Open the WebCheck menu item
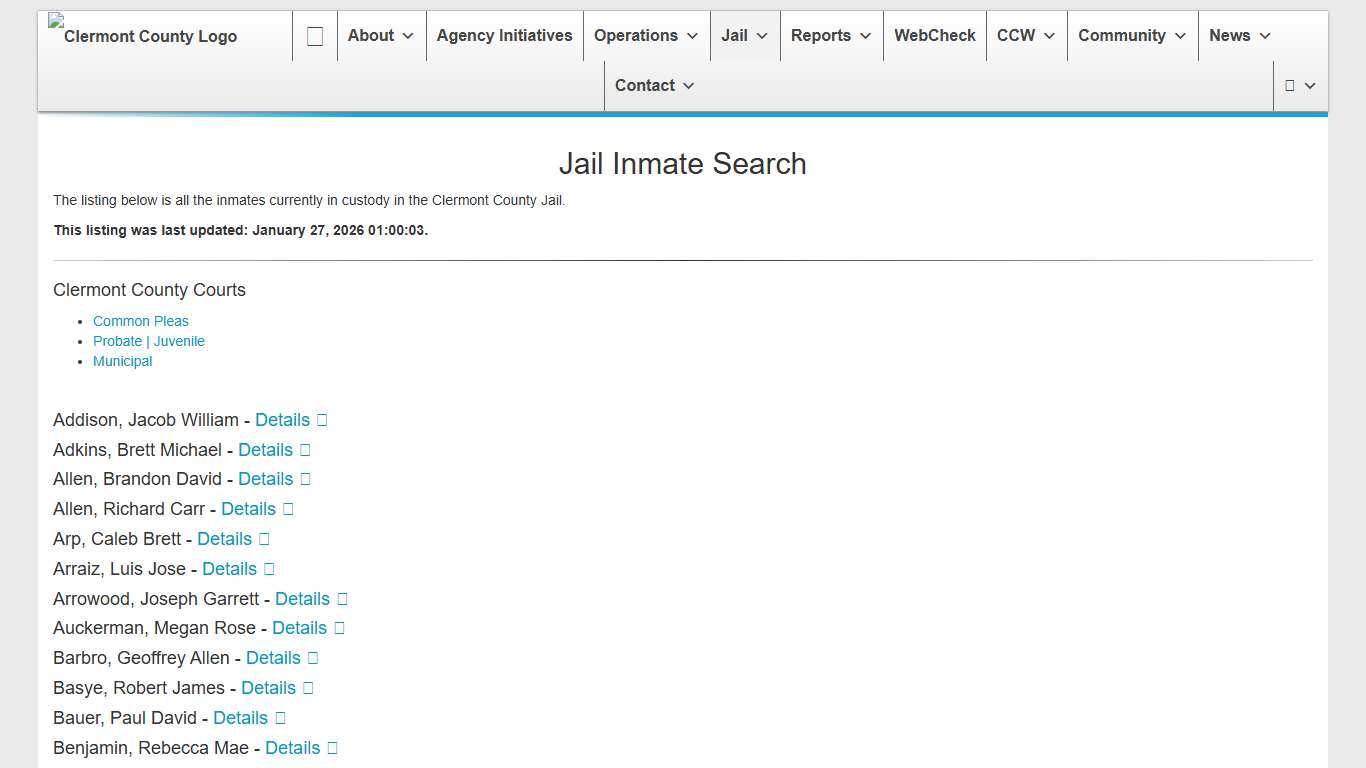 [x=934, y=35]
